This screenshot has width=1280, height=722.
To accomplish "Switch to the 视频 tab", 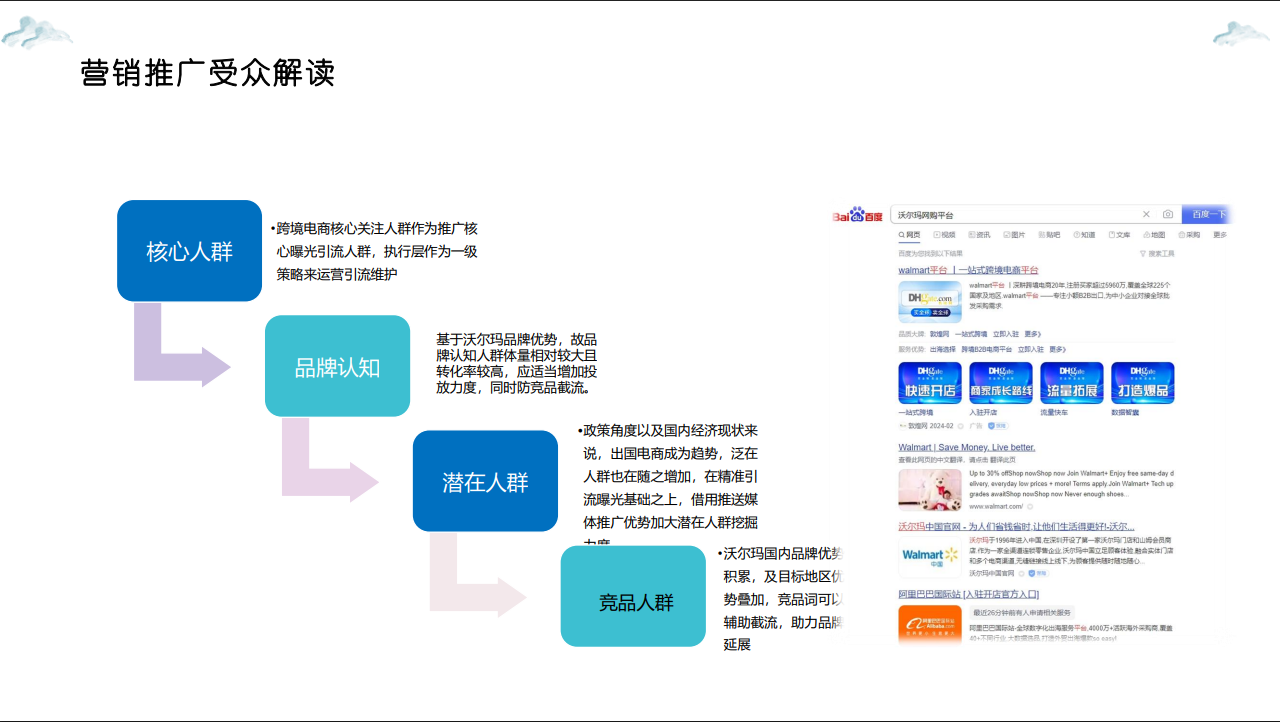I will (x=945, y=235).
